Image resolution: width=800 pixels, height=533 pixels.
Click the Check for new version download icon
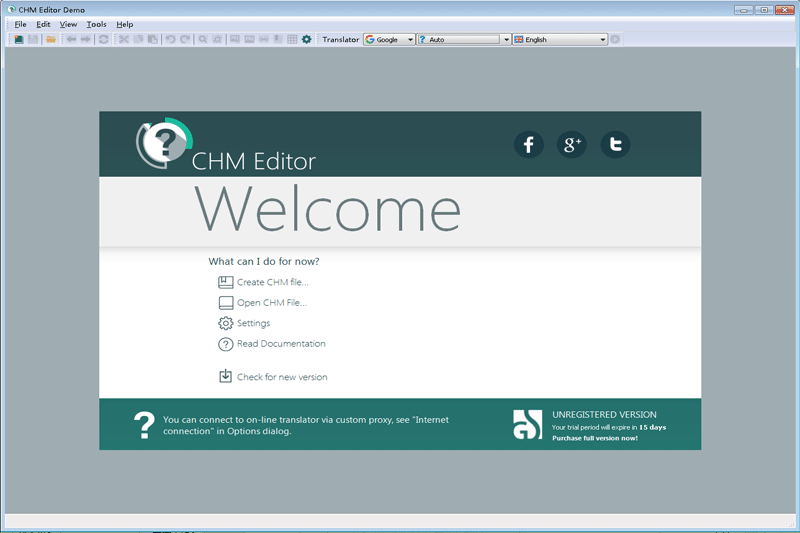click(226, 376)
